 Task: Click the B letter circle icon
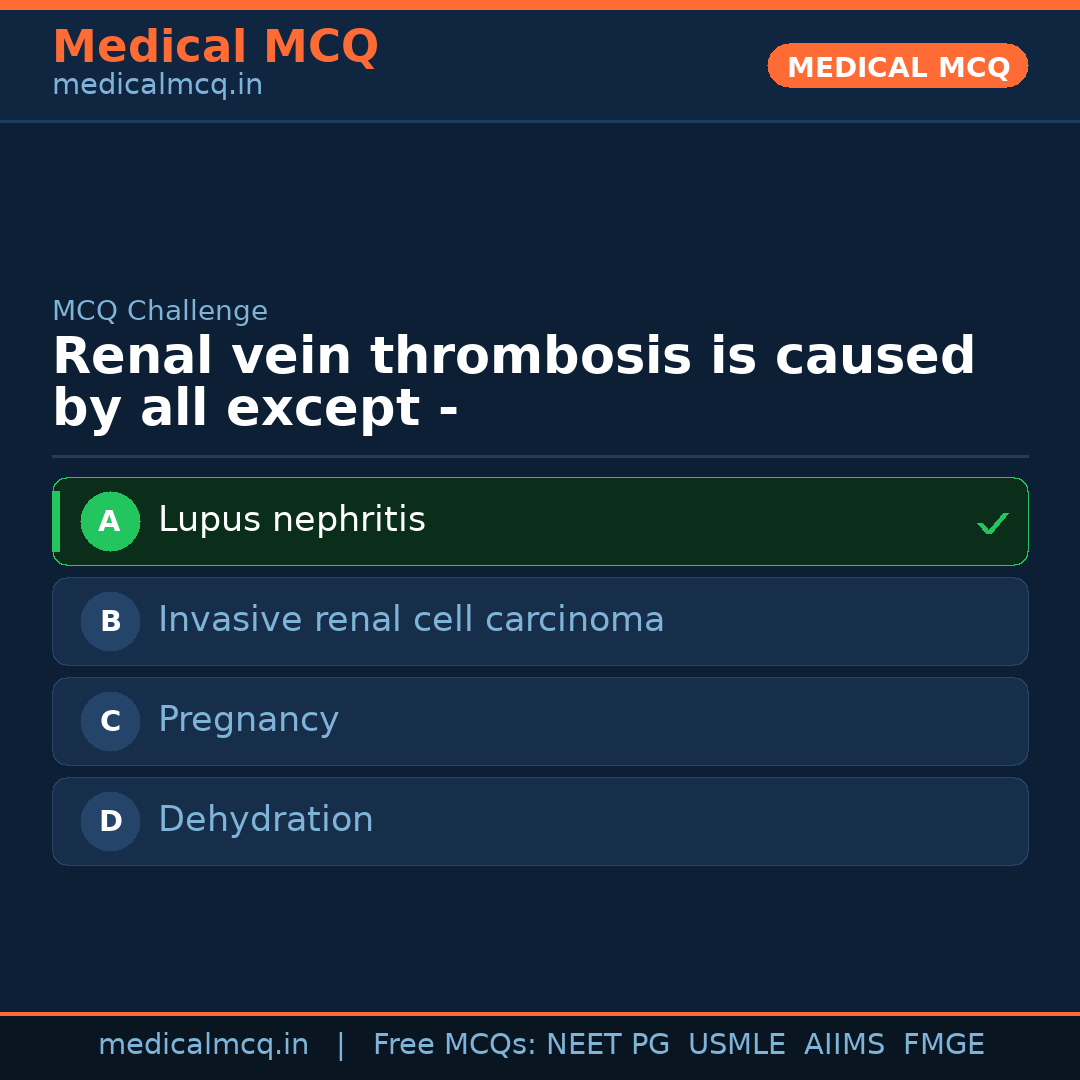(x=110, y=621)
